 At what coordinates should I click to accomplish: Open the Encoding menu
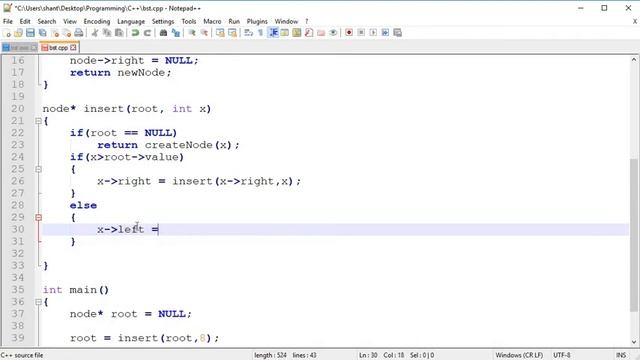97,21
